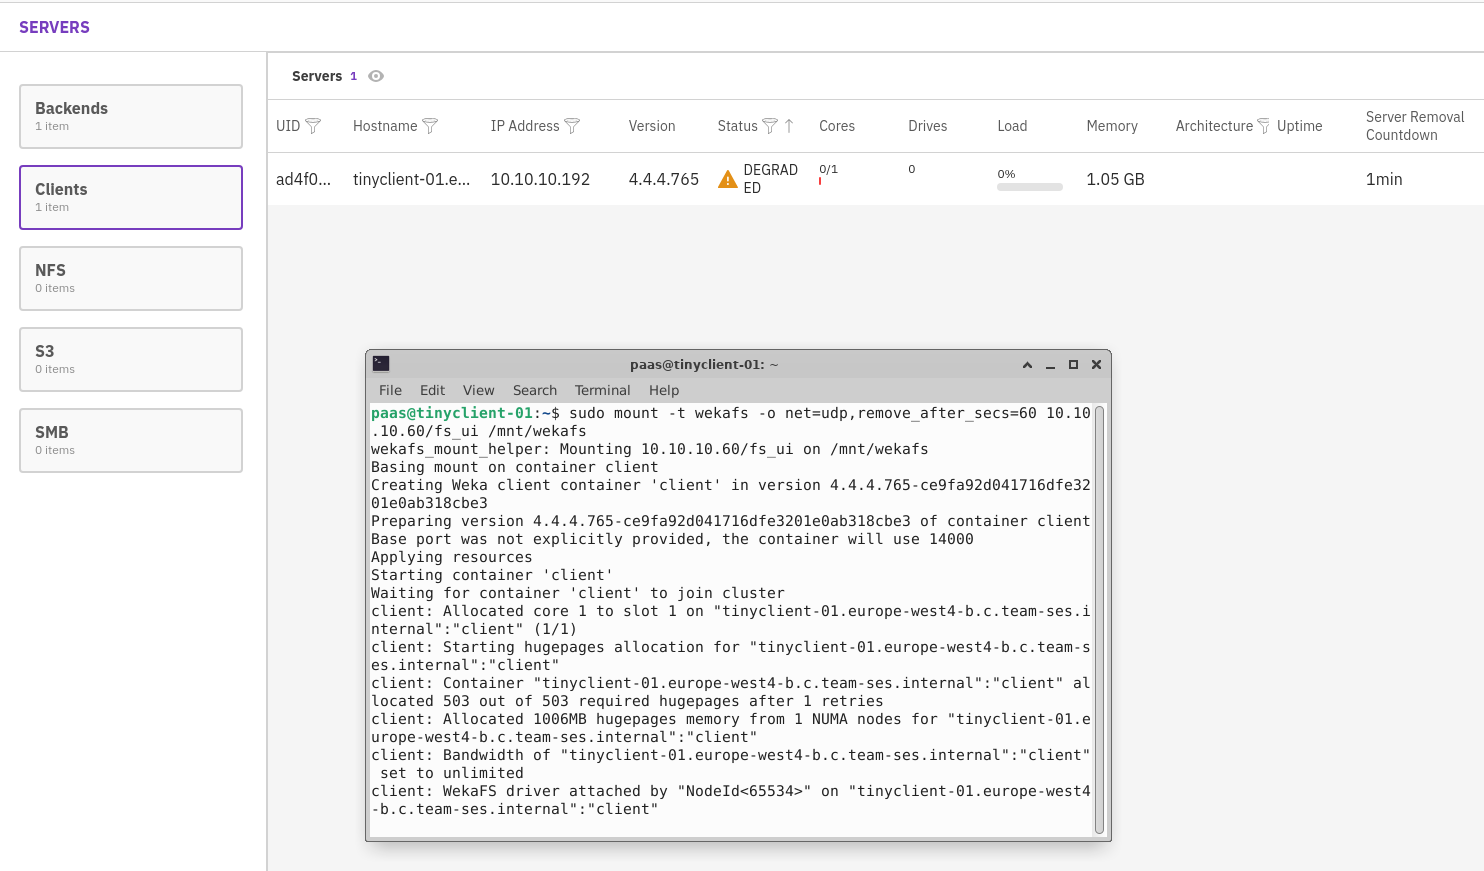Open the terminal View menu
The image size is (1484, 871).
coord(478,390)
